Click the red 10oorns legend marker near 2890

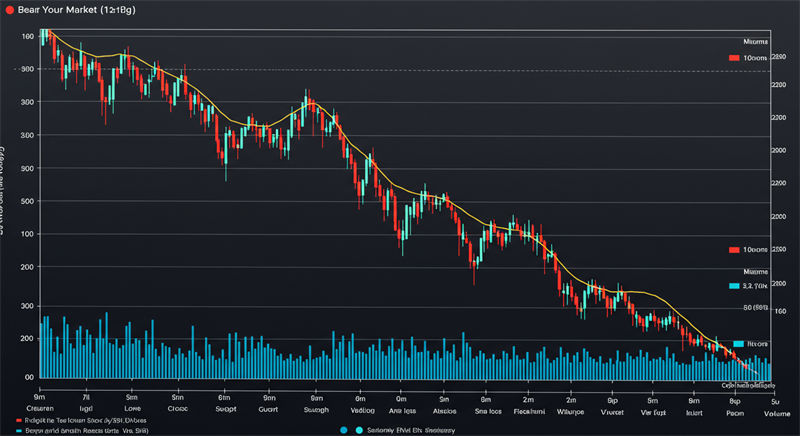click(x=734, y=58)
